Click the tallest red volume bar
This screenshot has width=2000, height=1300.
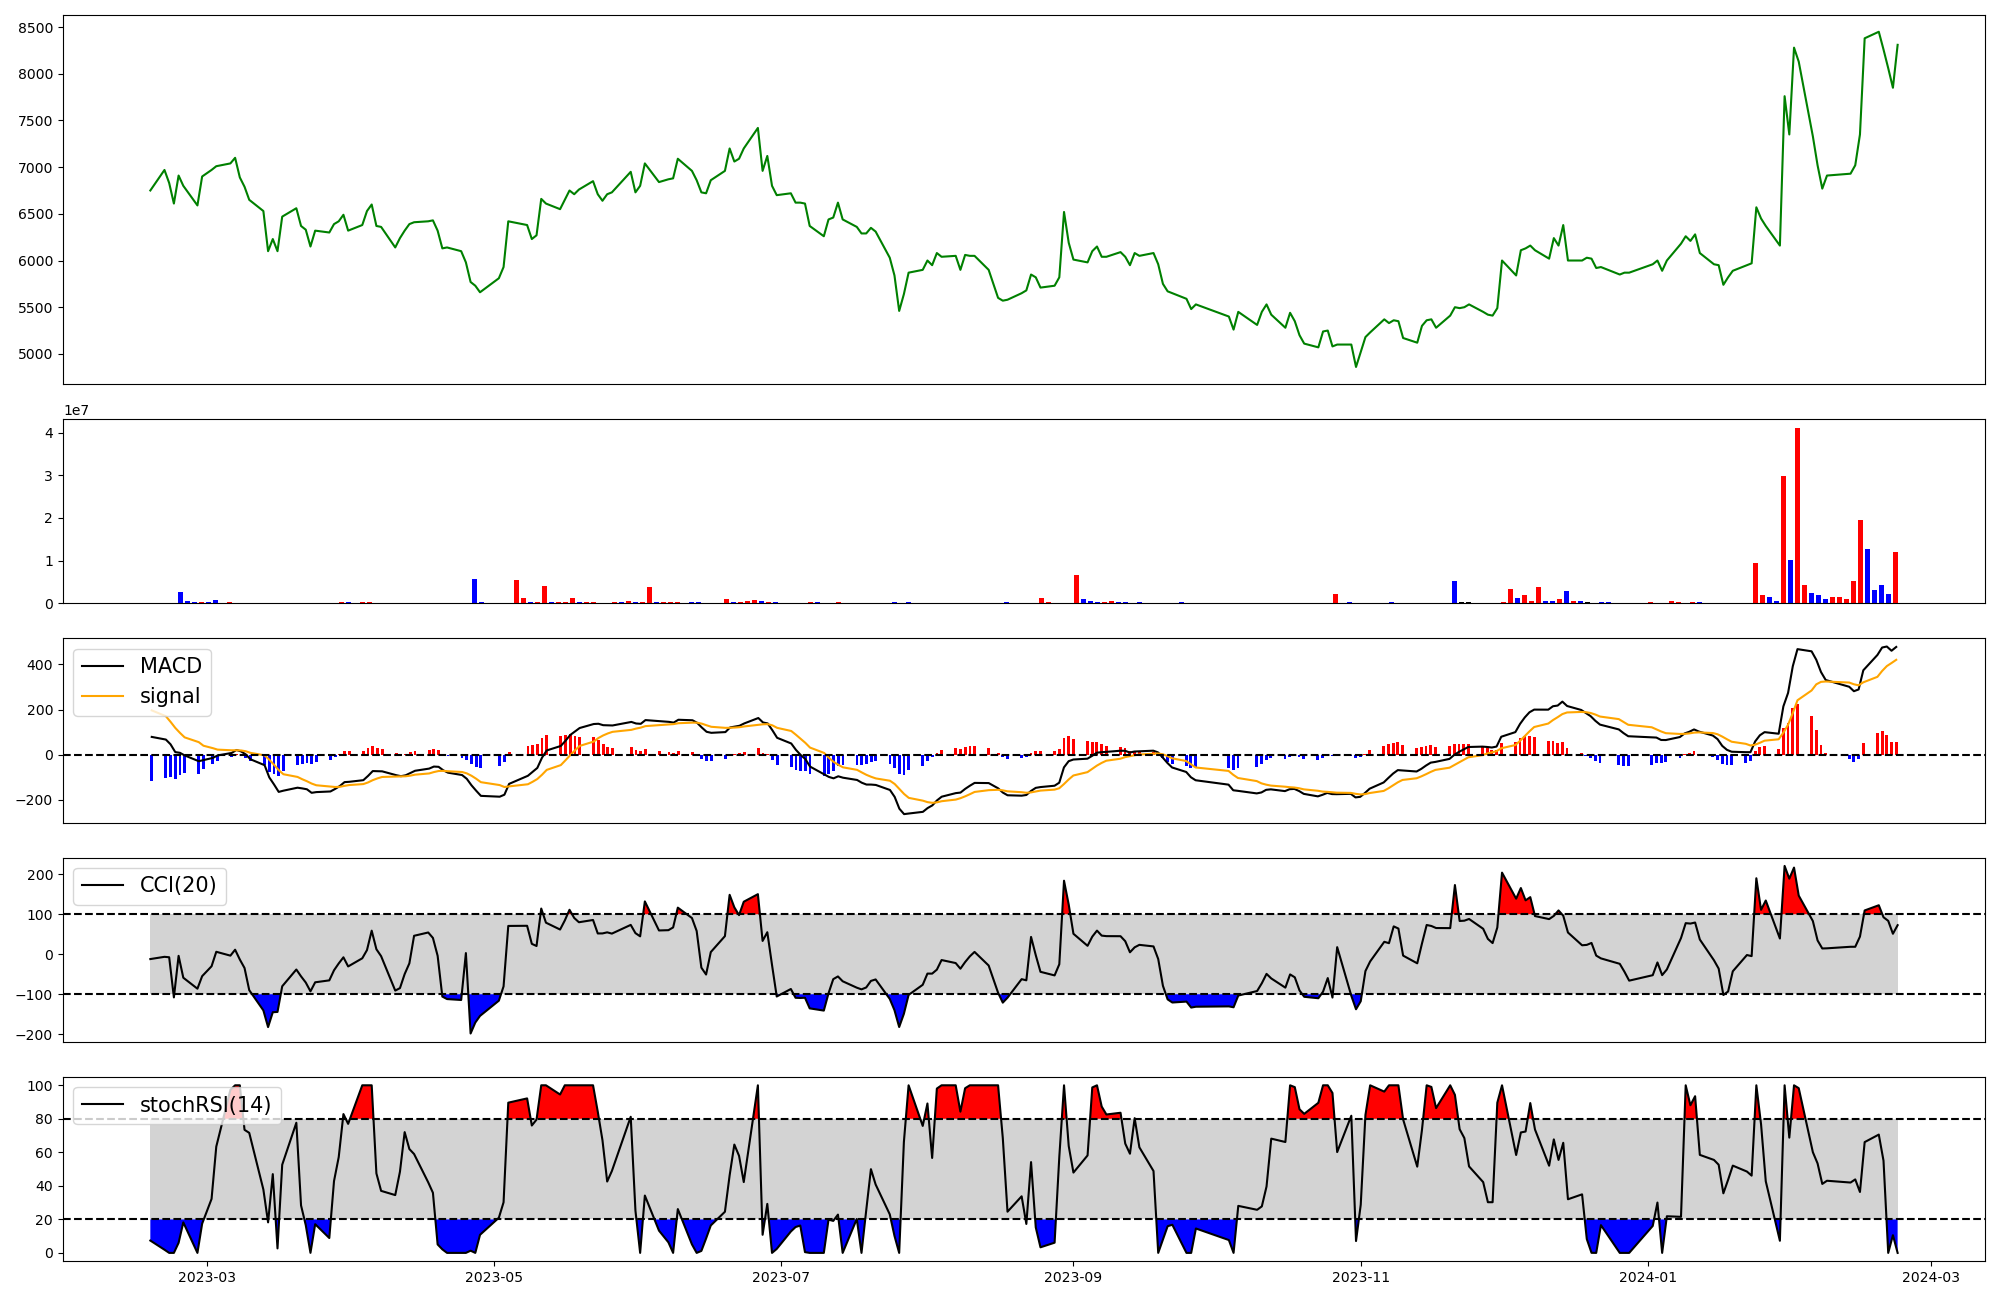(1797, 515)
